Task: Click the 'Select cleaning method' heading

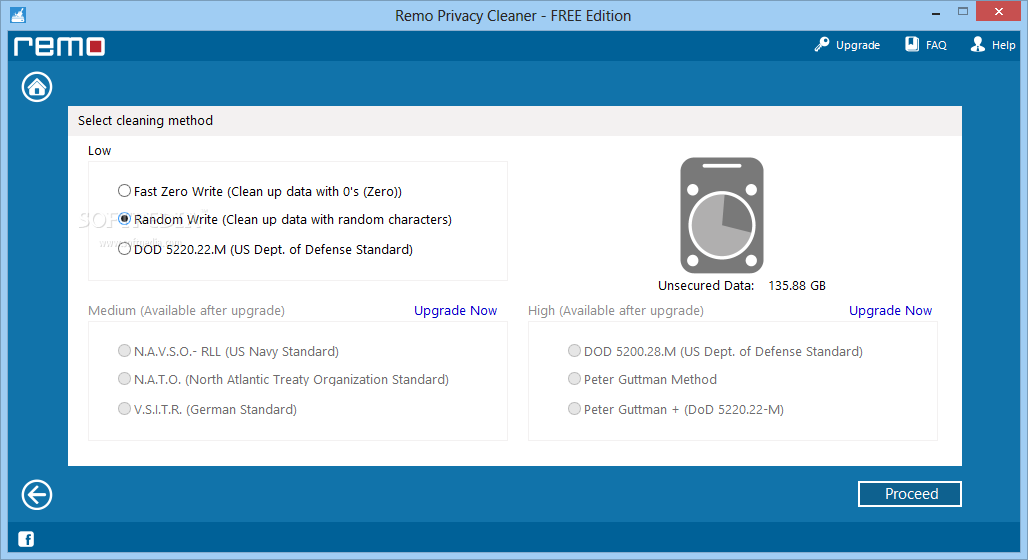Action: click(x=146, y=121)
